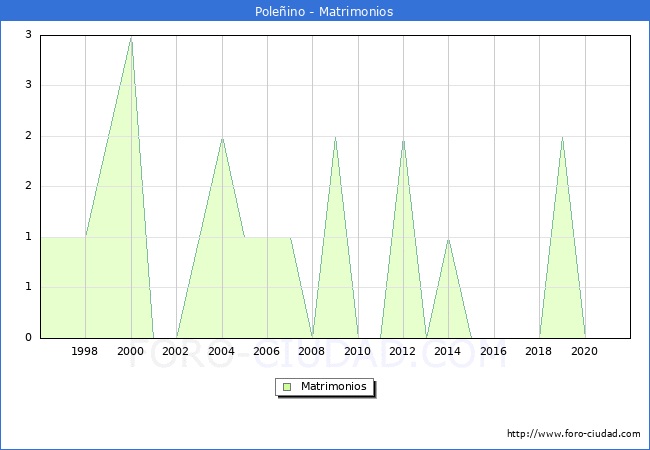The image size is (650, 450).
Task: Click the 2004 data peak
Action: point(222,139)
